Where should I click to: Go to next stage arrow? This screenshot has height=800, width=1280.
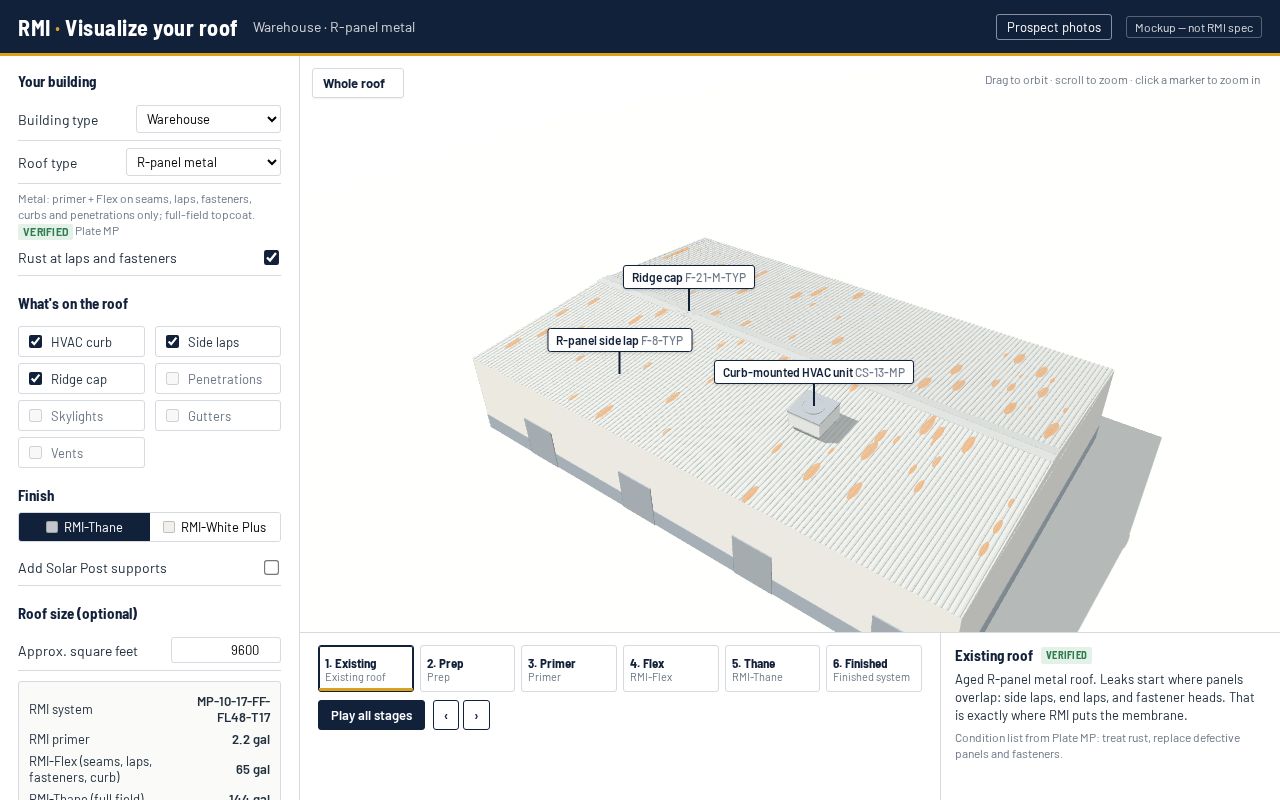(x=476, y=715)
